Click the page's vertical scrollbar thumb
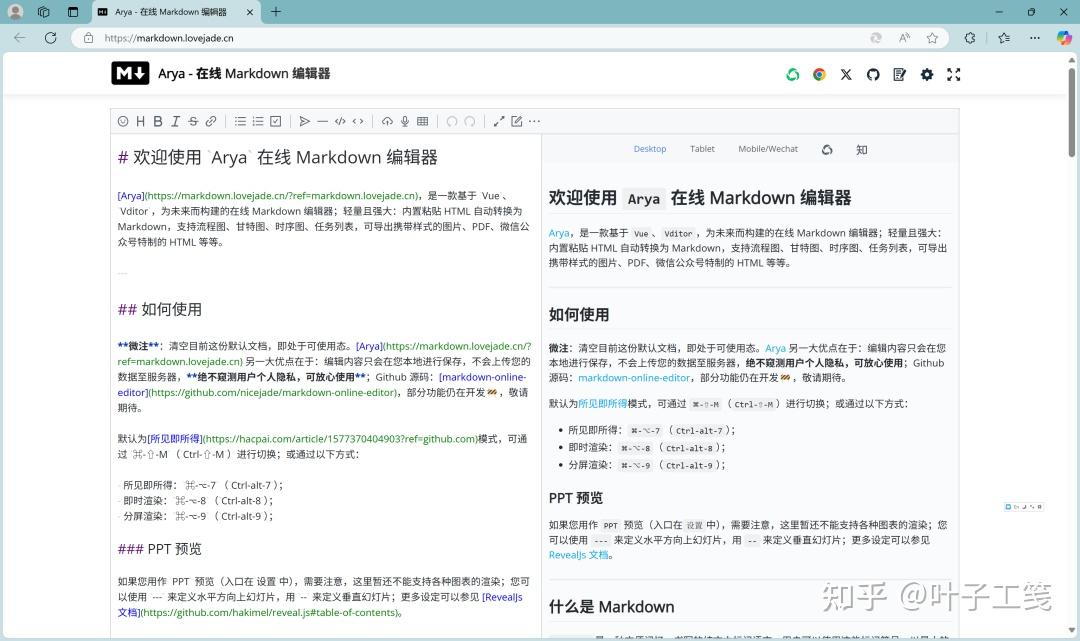This screenshot has width=1080, height=641. (x=1072, y=110)
